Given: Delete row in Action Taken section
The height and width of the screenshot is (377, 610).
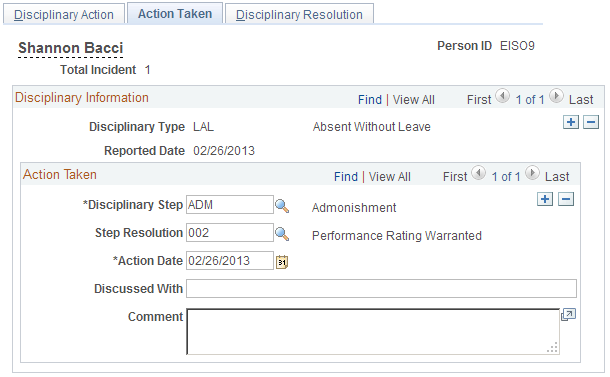Looking at the screenshot, I should (566, 199).
